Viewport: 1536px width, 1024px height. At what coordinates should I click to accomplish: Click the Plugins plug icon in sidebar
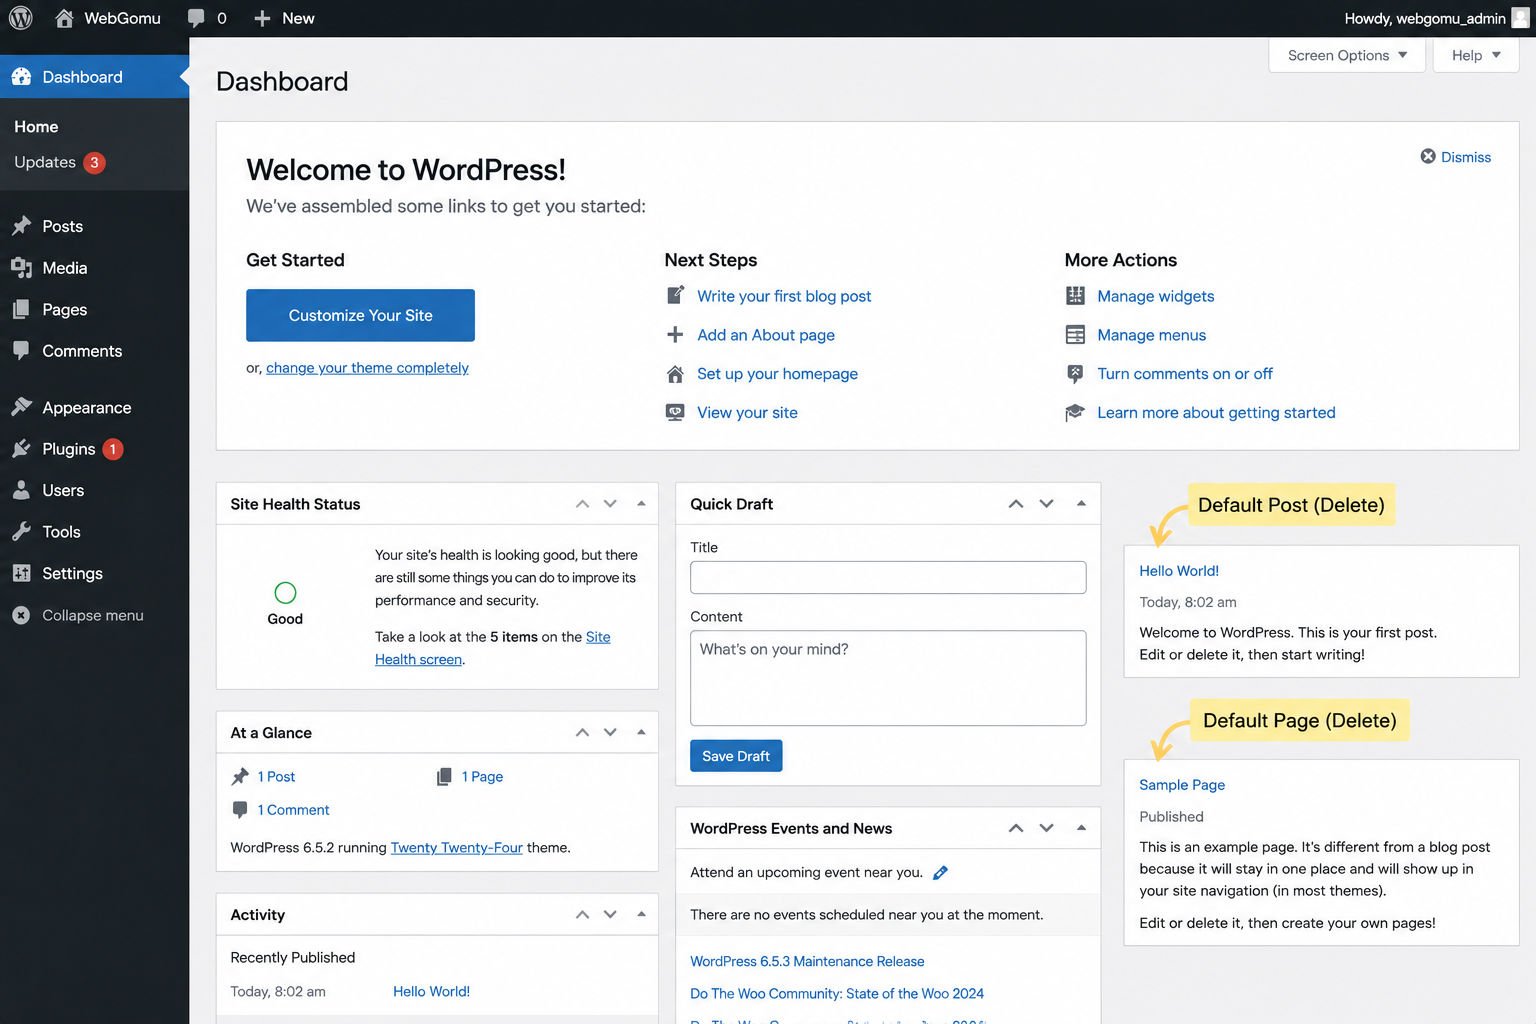coord(21,449)
